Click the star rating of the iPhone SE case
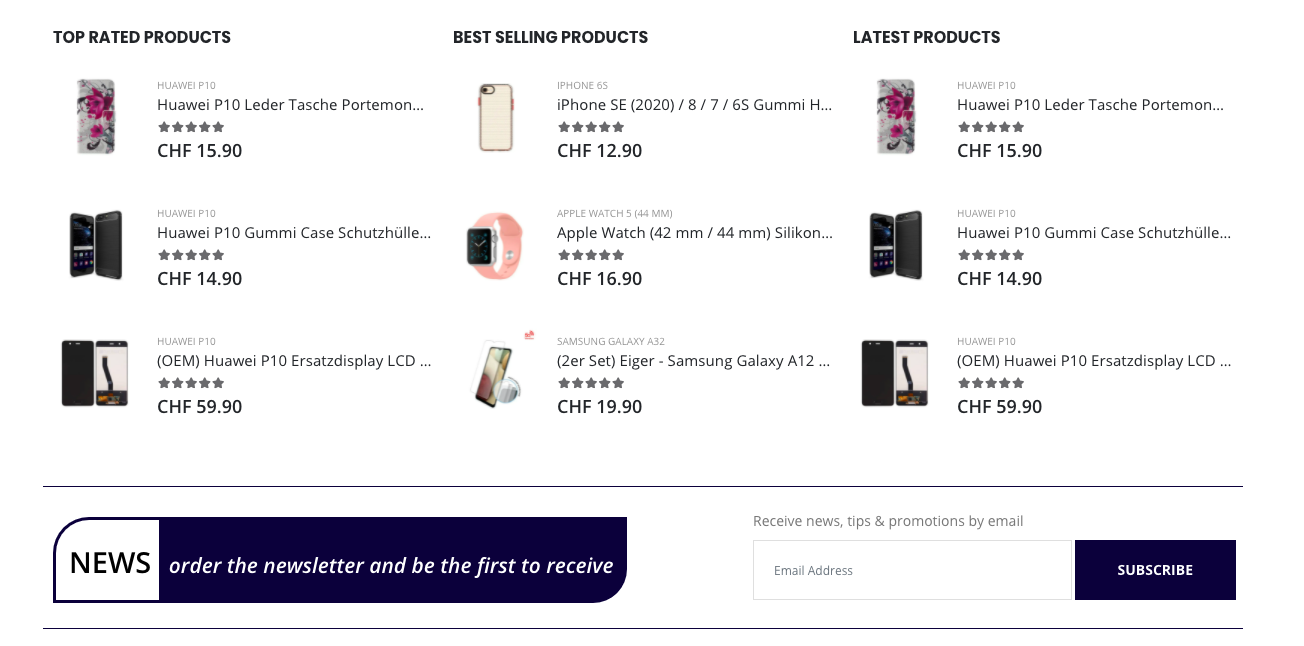Viewport: 1304px width, 646px height. tap(591, 127)
